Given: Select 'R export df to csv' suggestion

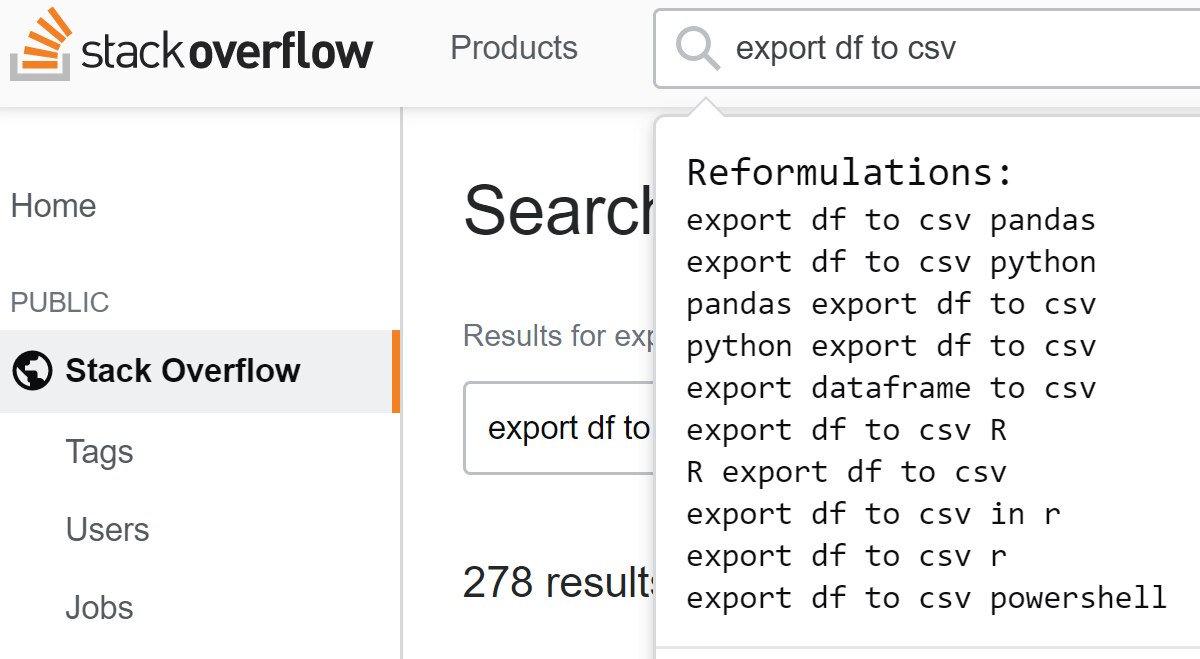Looking at the screenshot, I should click(x=846, y=472).
